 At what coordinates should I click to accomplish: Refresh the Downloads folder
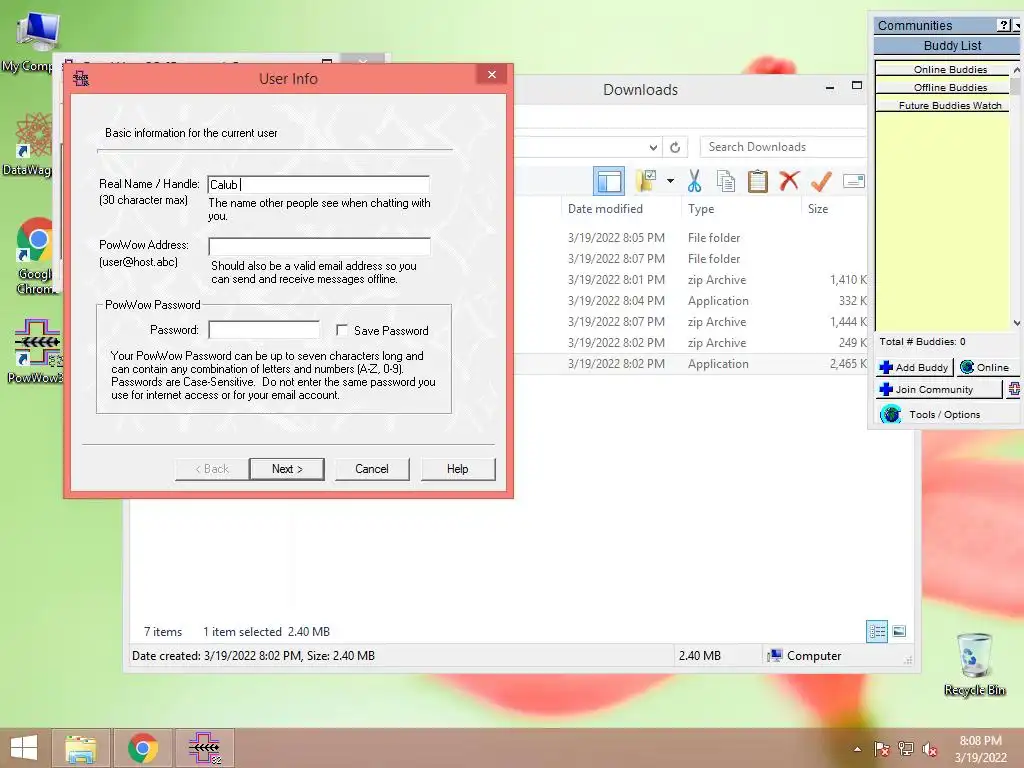[675, 148]
